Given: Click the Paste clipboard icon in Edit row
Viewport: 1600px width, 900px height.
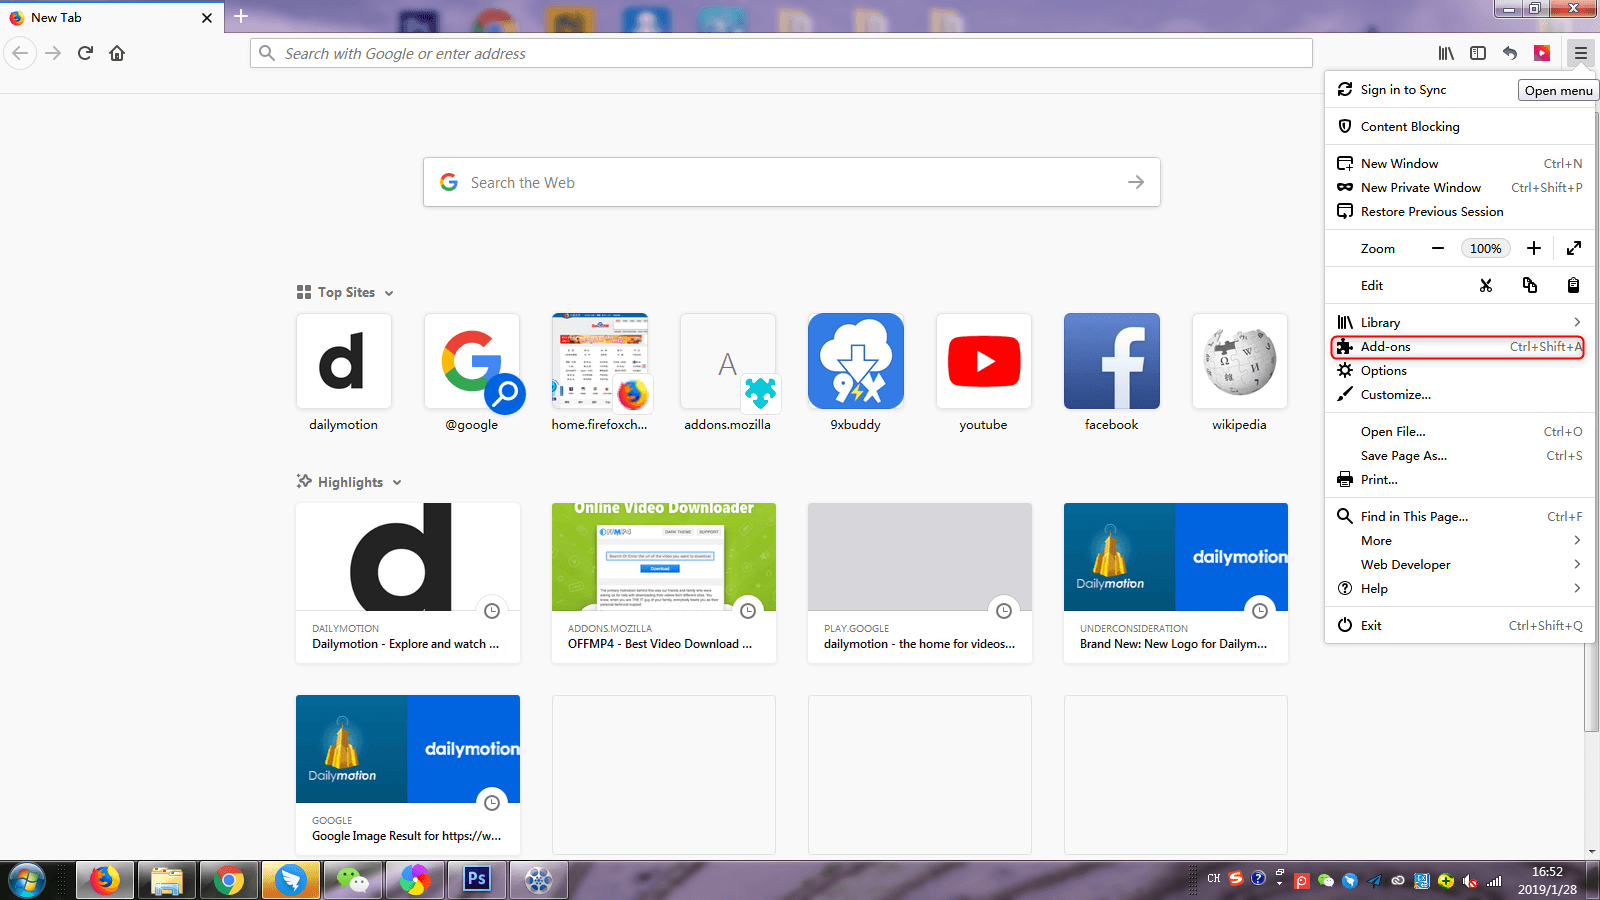Looking at the screenshot, I should click(1573, 285).
